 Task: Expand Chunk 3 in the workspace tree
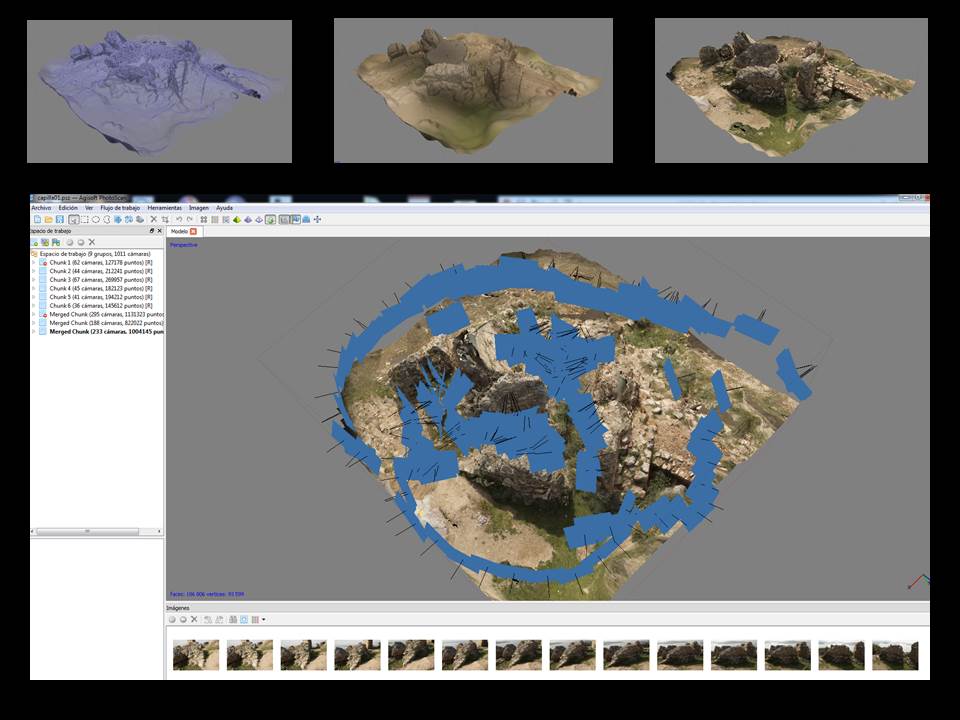pyautogui.click(x=34, y=280)
